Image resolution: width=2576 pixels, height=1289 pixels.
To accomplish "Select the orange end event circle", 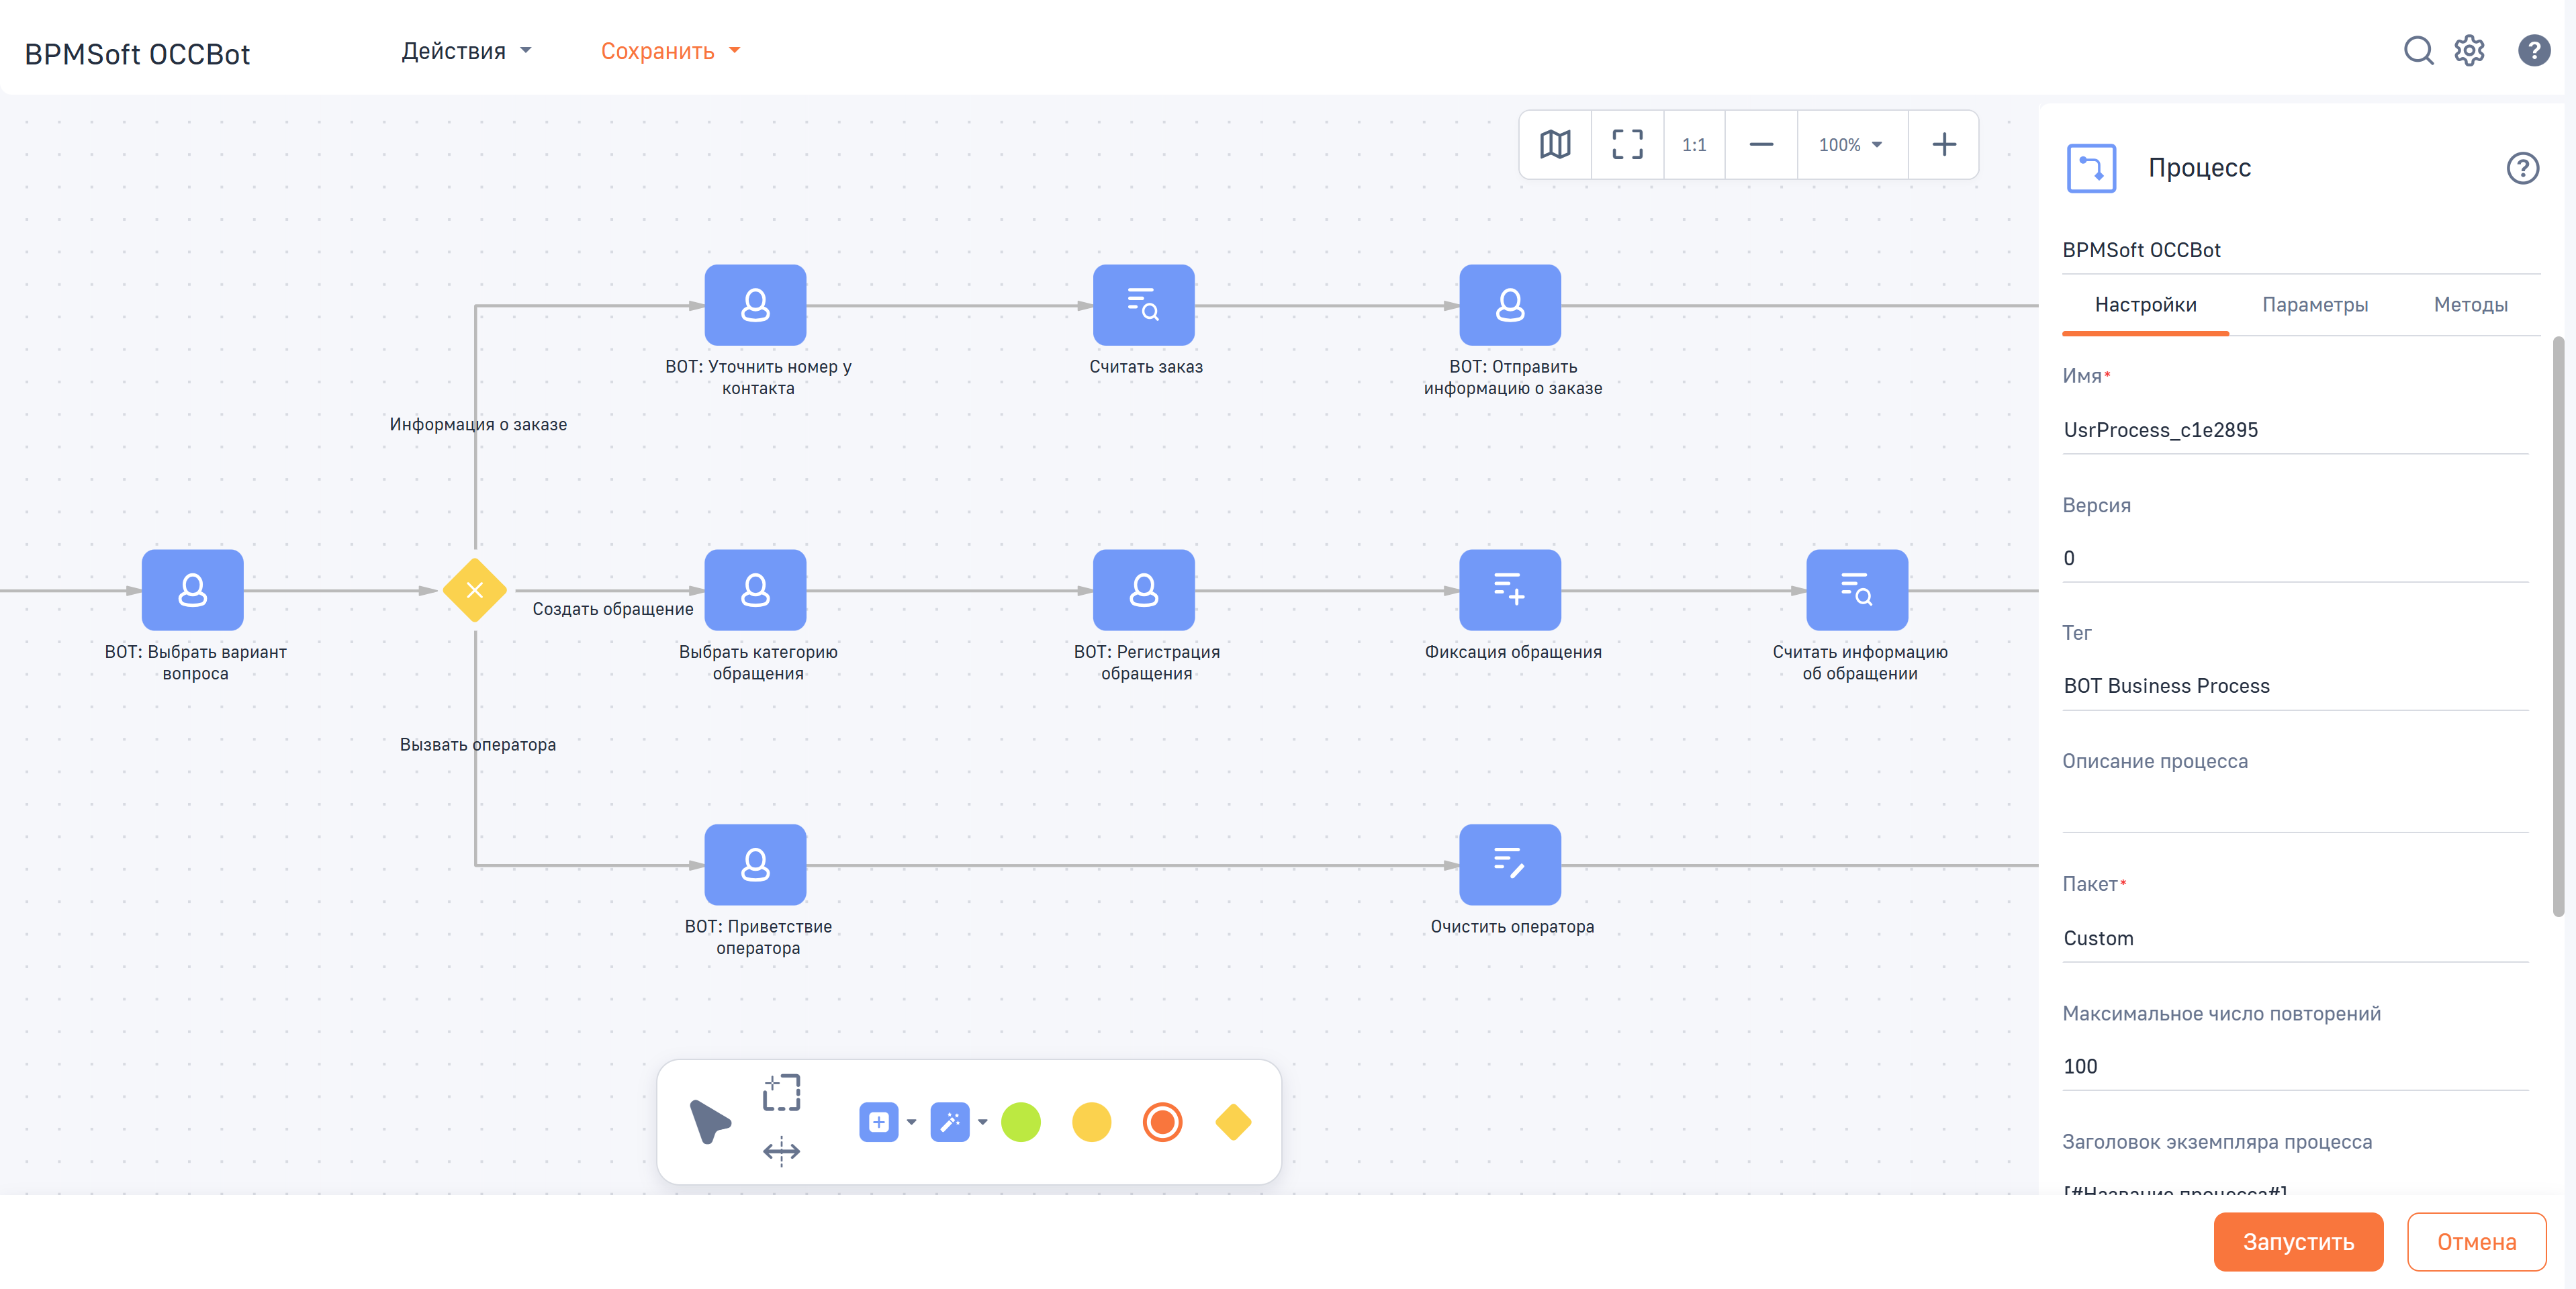I will point(1162,1122).
